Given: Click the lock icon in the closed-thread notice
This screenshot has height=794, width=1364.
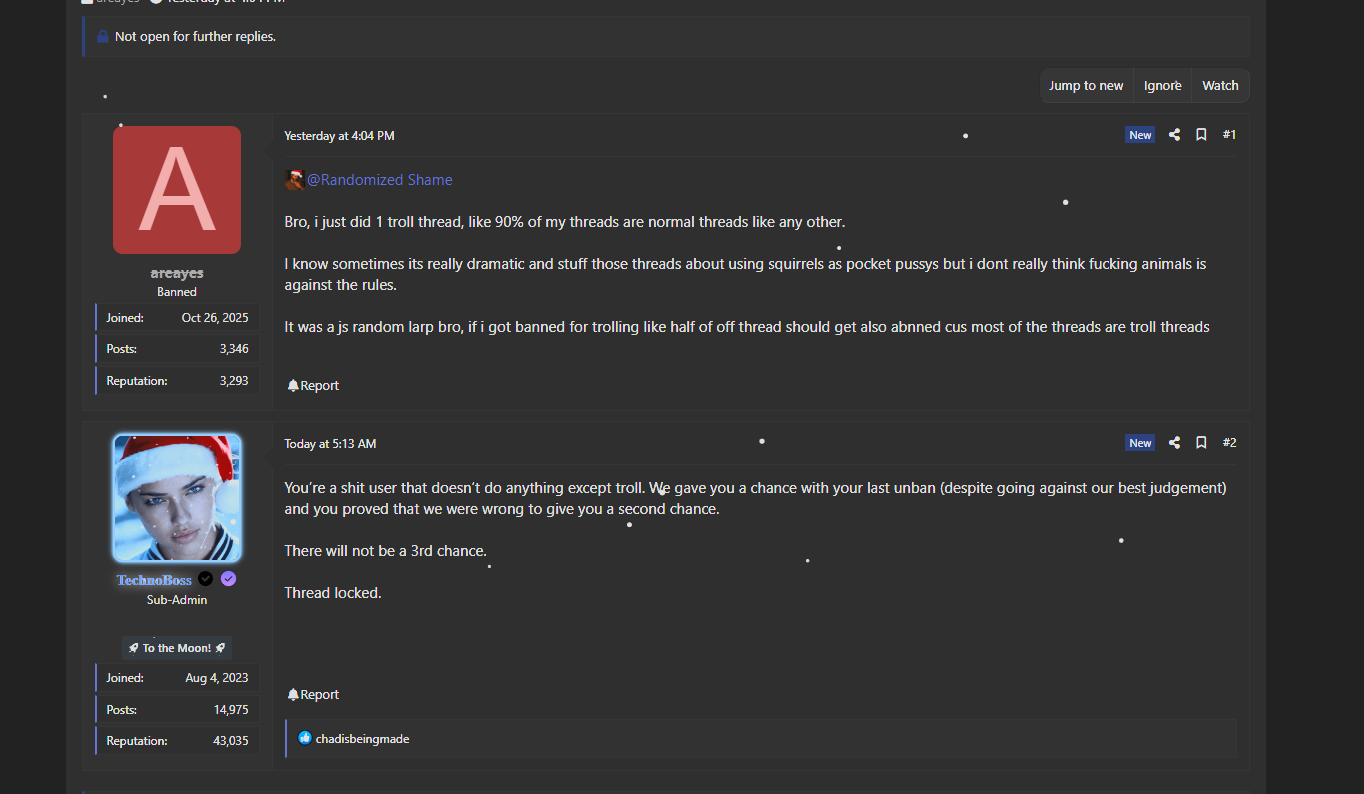Looking at the screenshot, I should [103, 37].
